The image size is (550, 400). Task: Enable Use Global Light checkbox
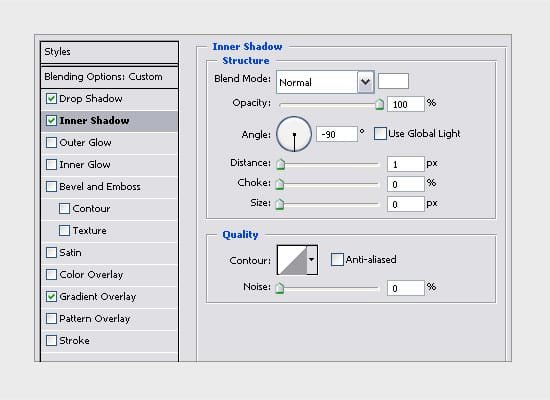tap(380, 134)
